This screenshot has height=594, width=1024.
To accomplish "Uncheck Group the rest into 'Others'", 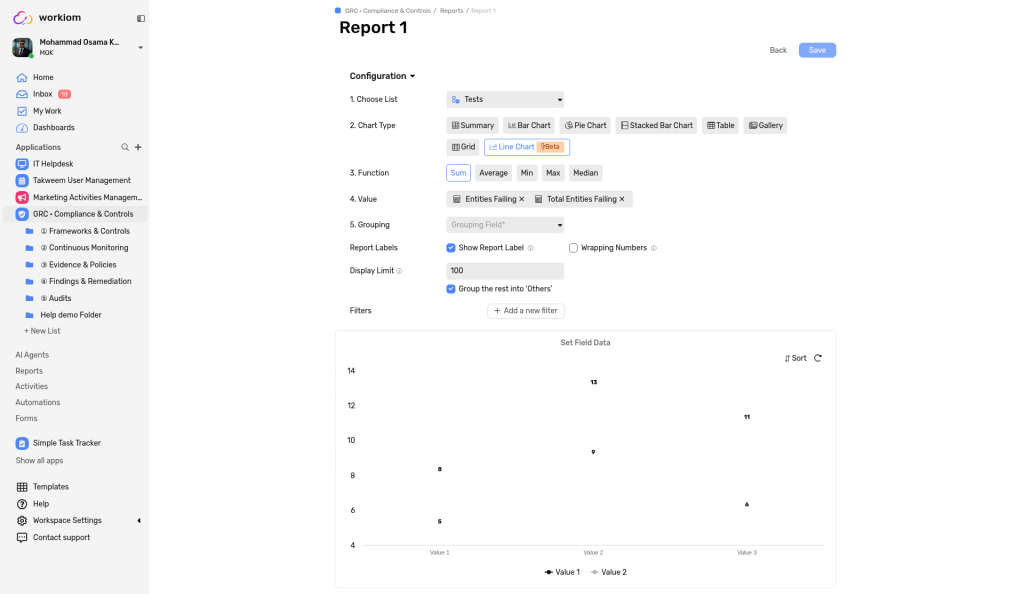I will point(451,289).
